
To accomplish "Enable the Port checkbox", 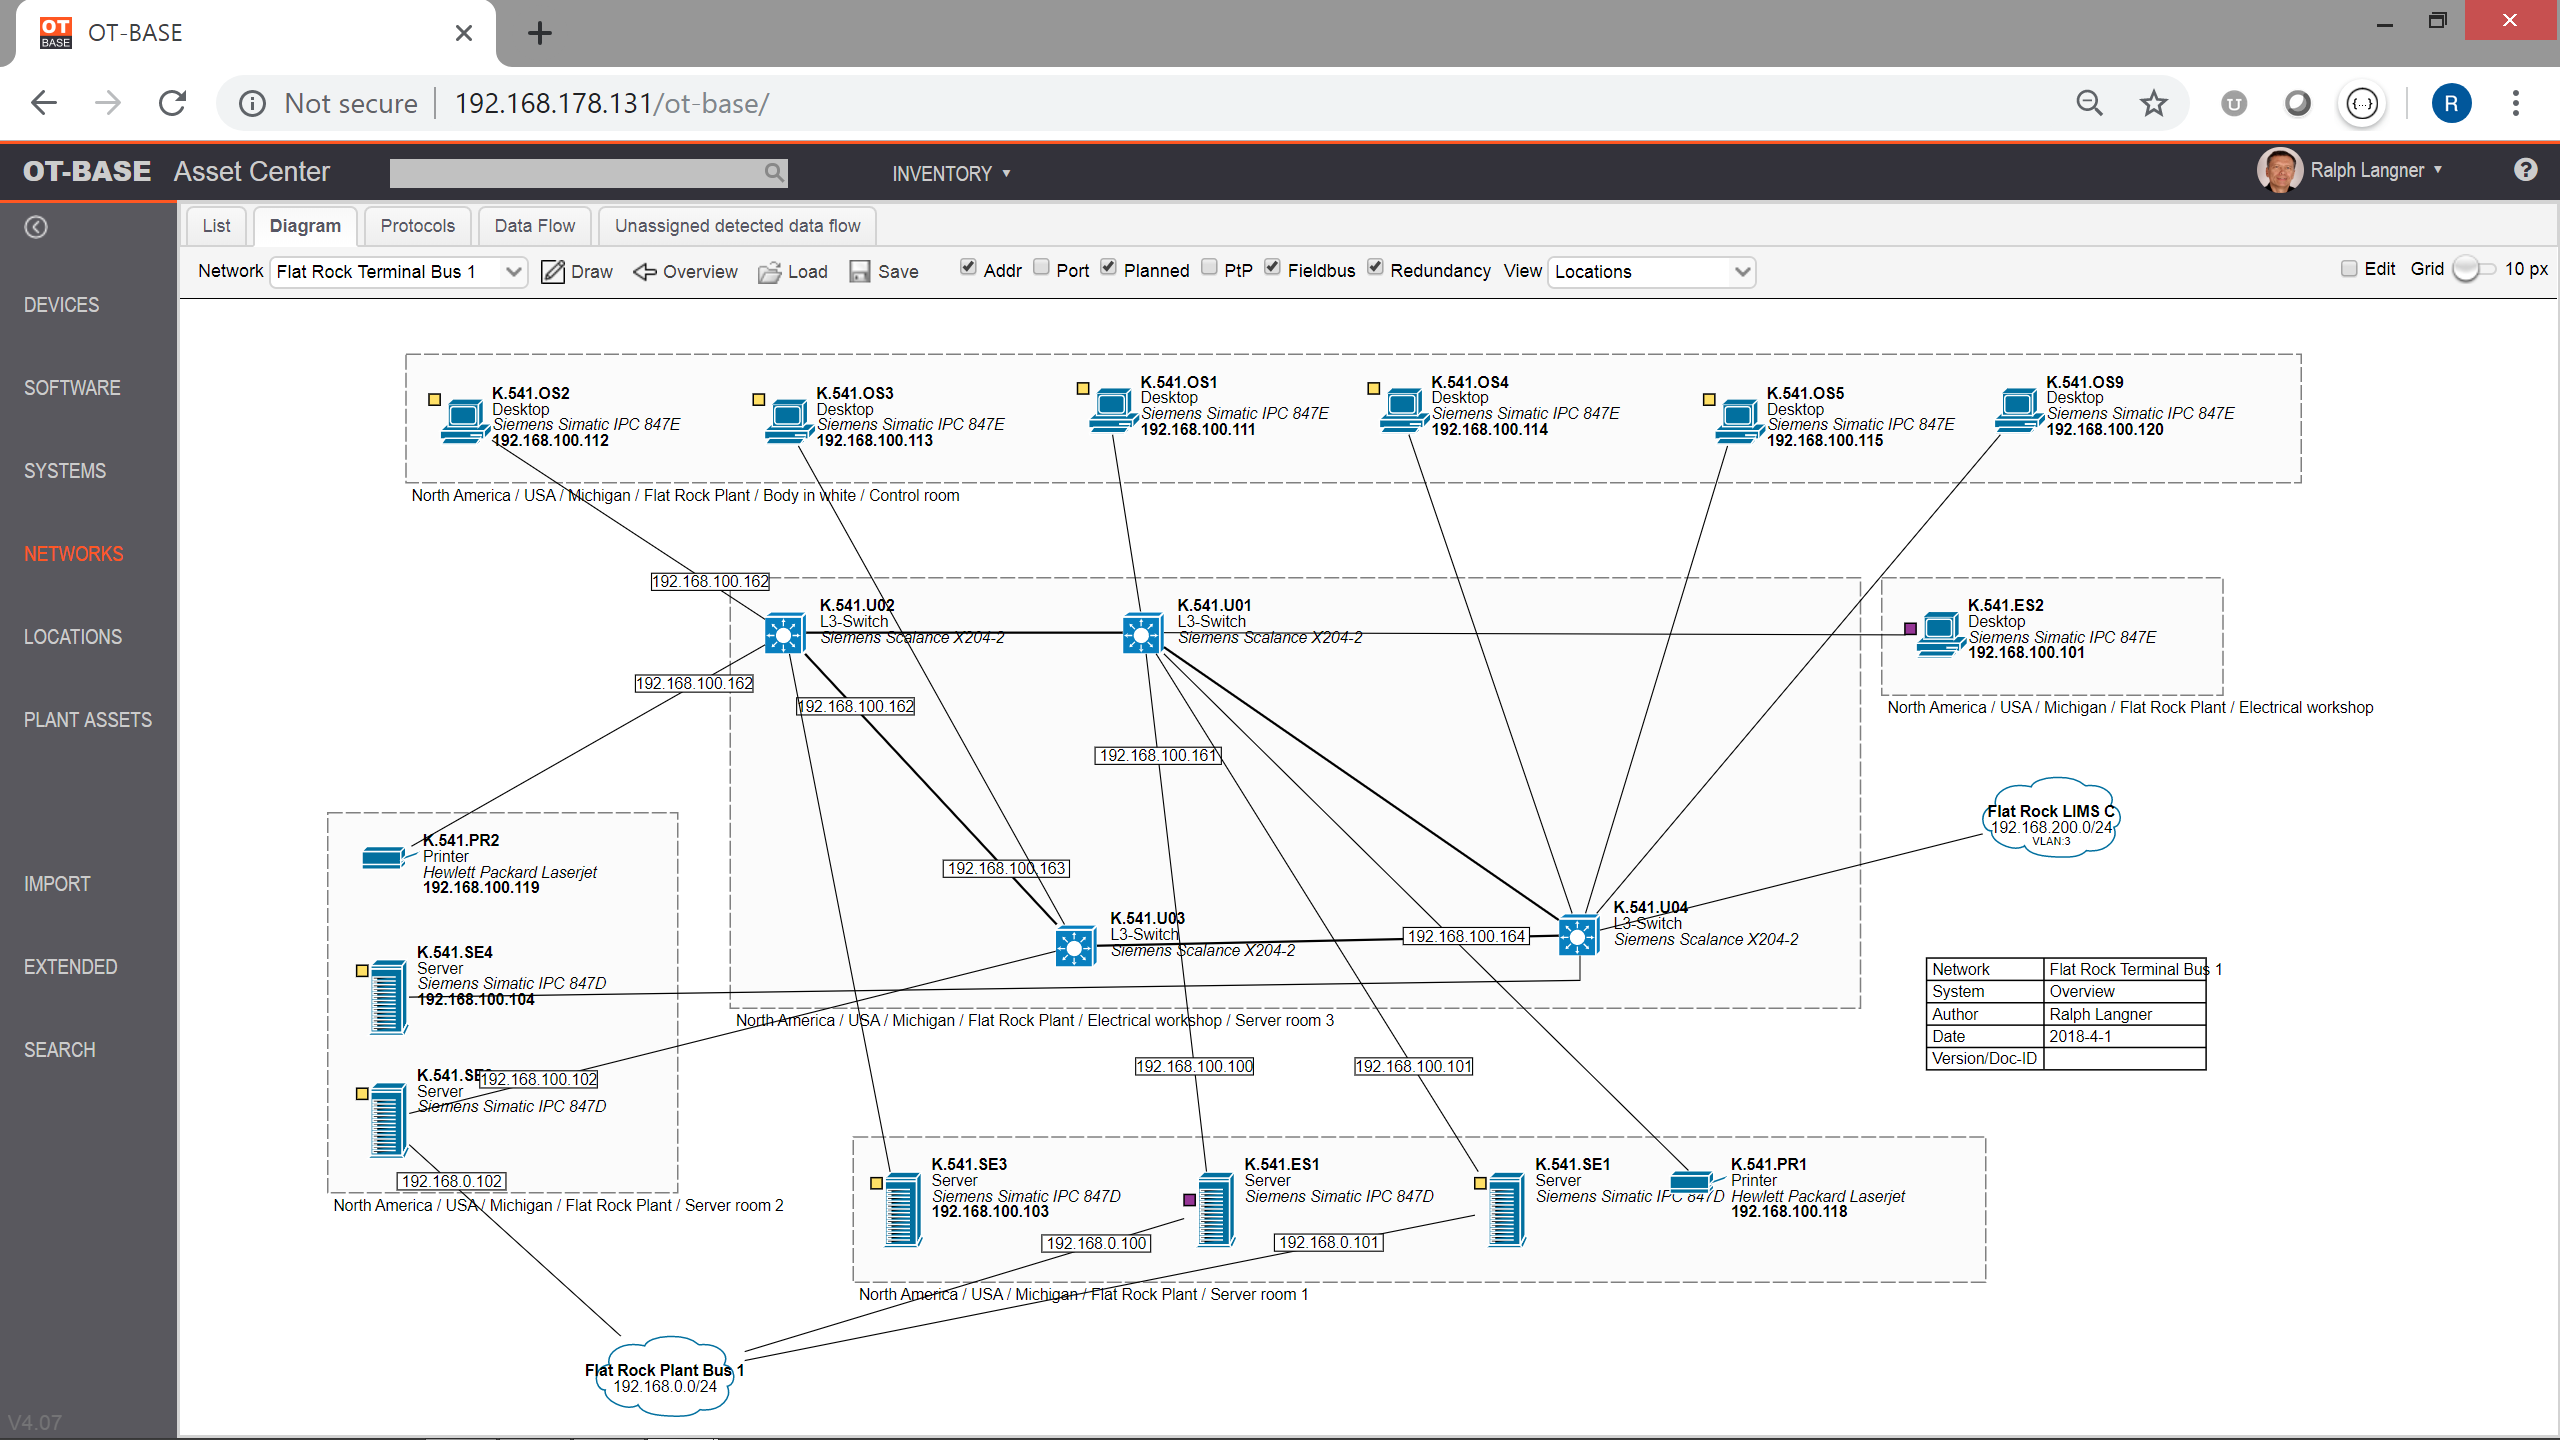I will click(x=1041, y=267).
